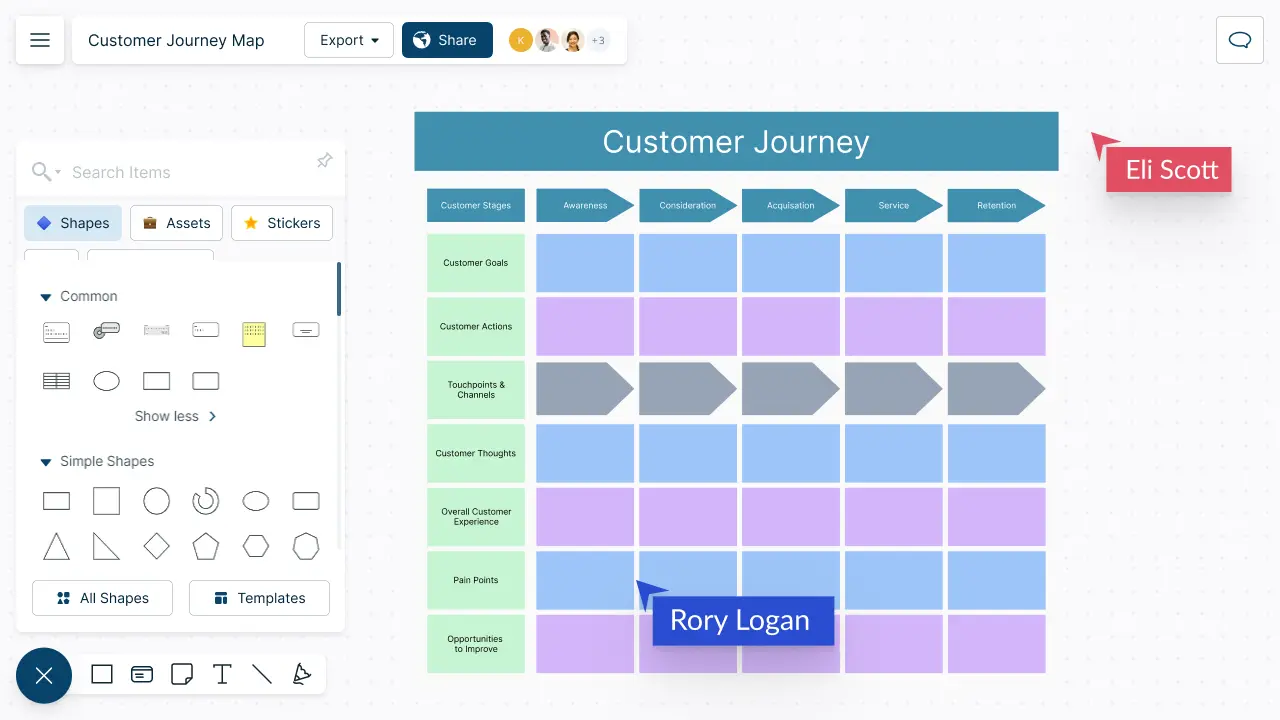
Task: Pick the yellow sticky note shape
Action: click(x=254, y=334)
